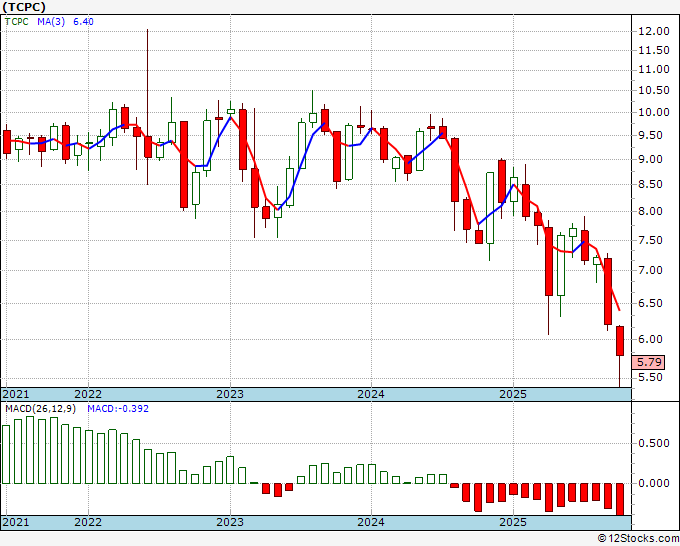
Task: Click the latest red candlestick near 6.00
Action: 620,341
